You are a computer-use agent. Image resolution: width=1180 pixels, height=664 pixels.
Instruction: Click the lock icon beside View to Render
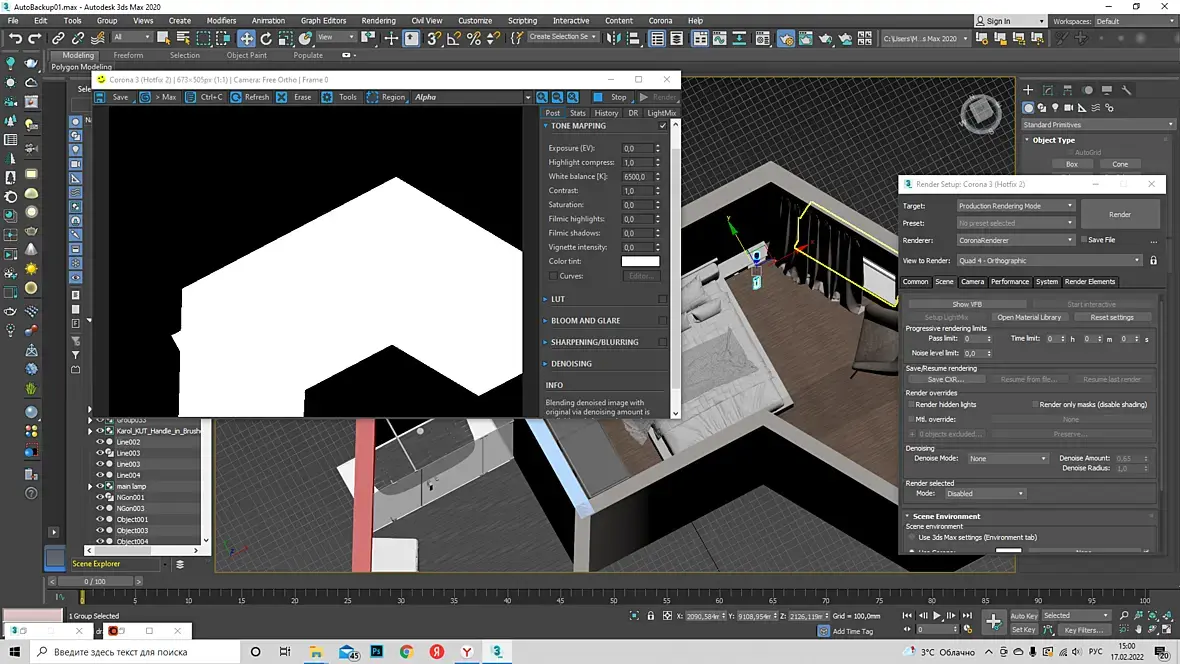click(1153, 261)
